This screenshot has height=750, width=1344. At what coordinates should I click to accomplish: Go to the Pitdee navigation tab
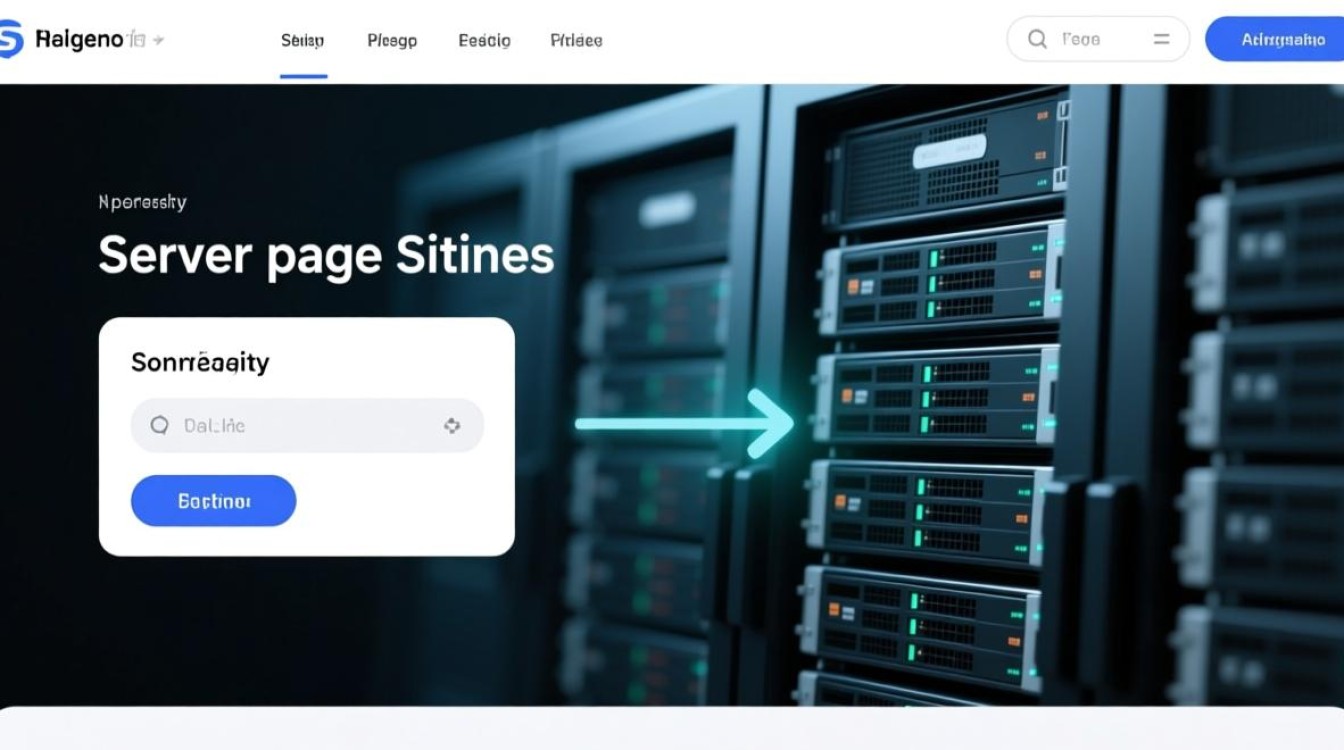pos(576,41)
